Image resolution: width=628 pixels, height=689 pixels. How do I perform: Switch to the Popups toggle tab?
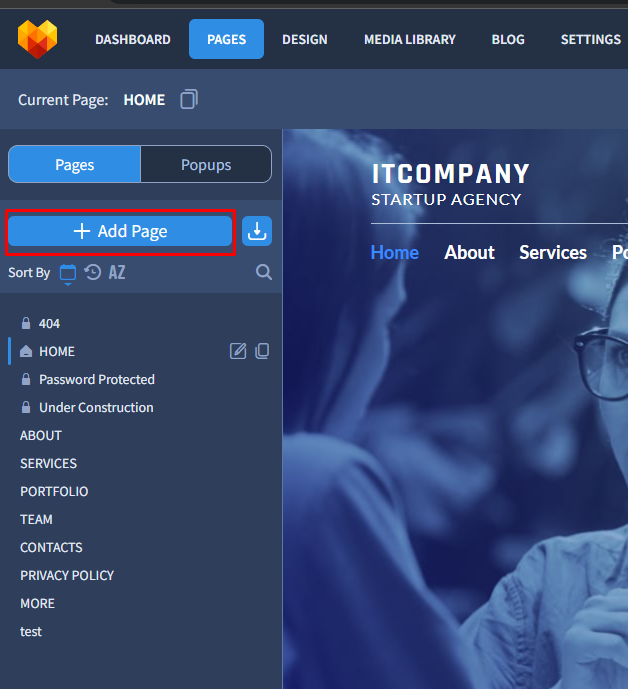pos(206,165)
